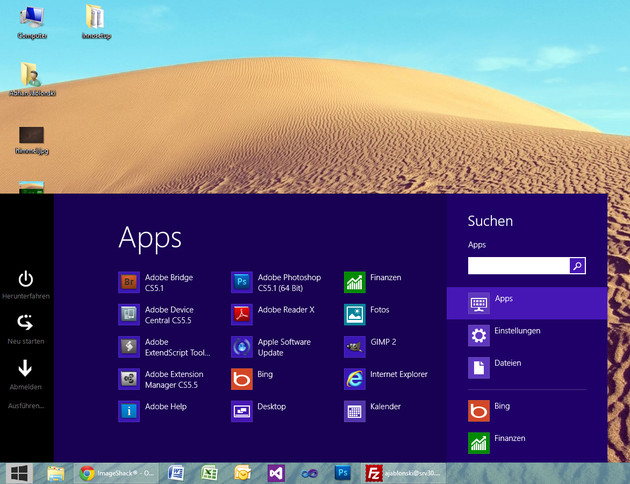Open Adobe ExtendScript Toolkit icon
This screenshot has height=484, width=630.
tap(129, 347)
